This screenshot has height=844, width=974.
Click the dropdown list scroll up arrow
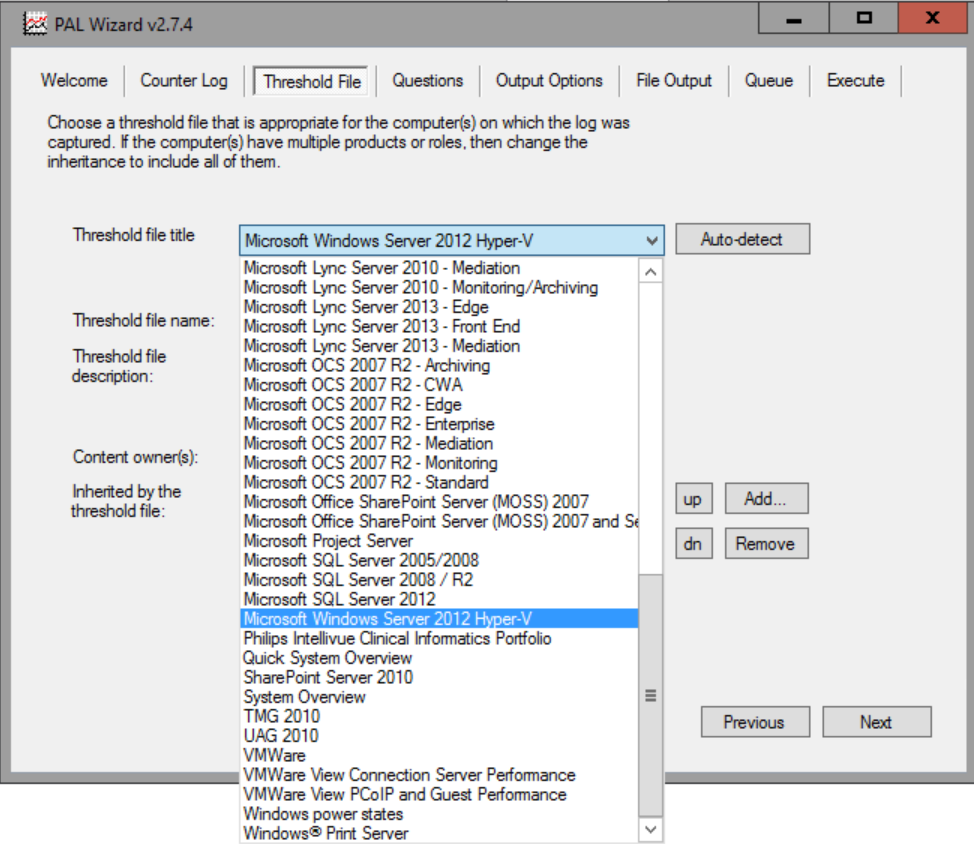[651, 271]
